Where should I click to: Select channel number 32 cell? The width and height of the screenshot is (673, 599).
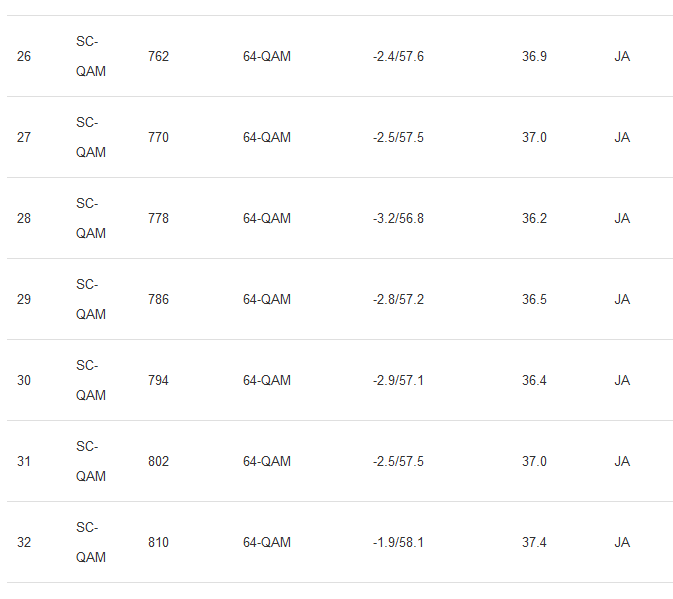(x=24, y=542)
